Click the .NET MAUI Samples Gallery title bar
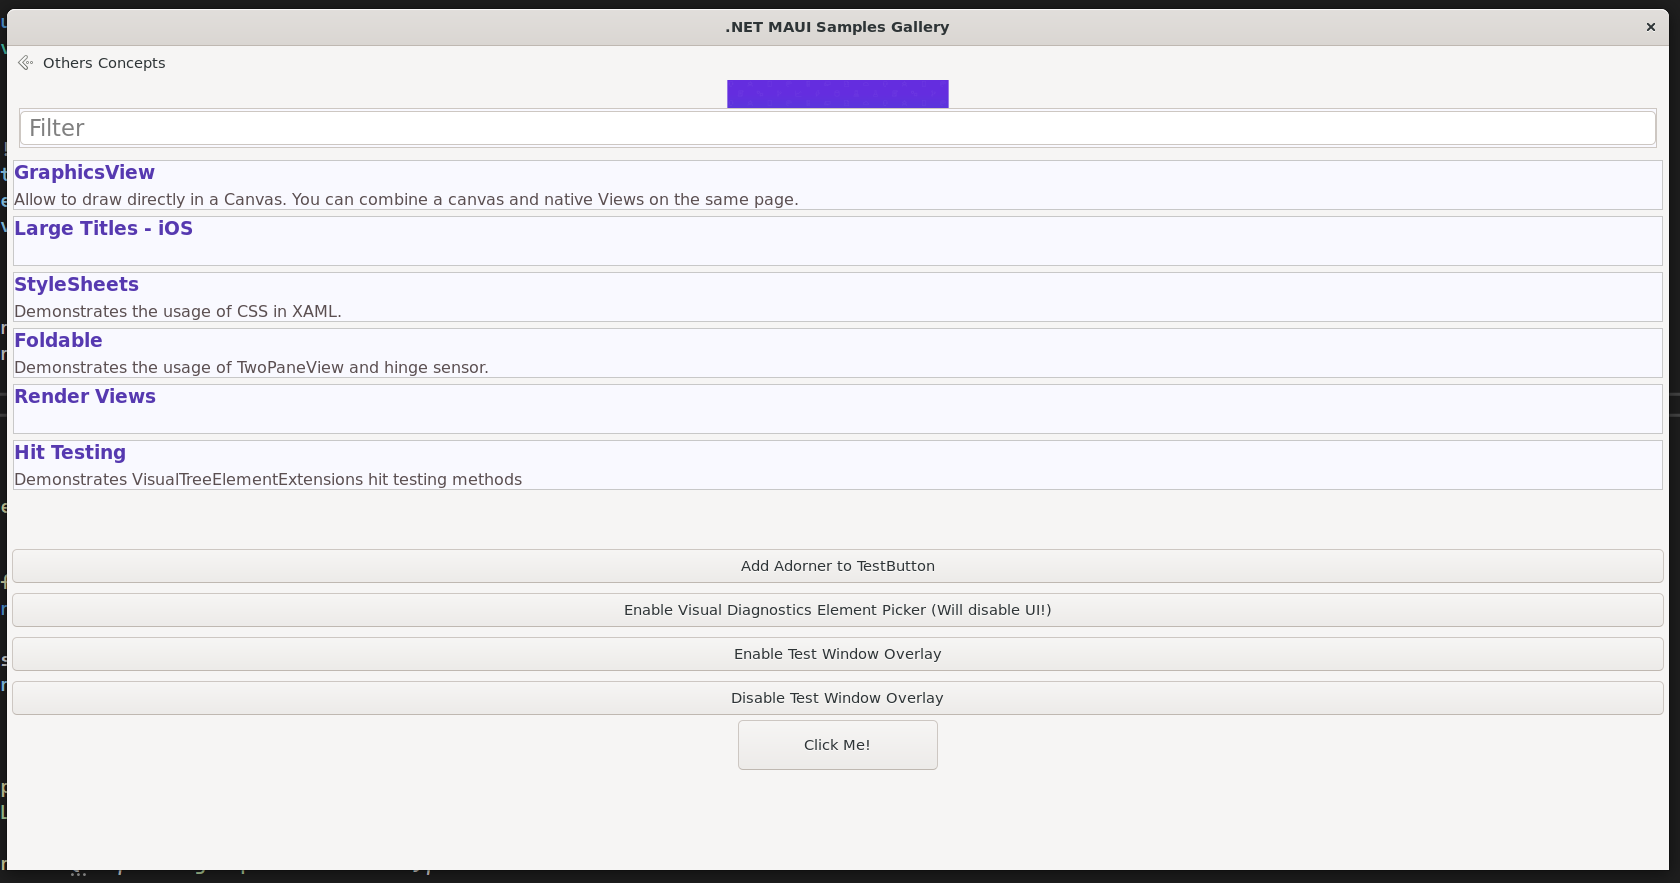 837,27
